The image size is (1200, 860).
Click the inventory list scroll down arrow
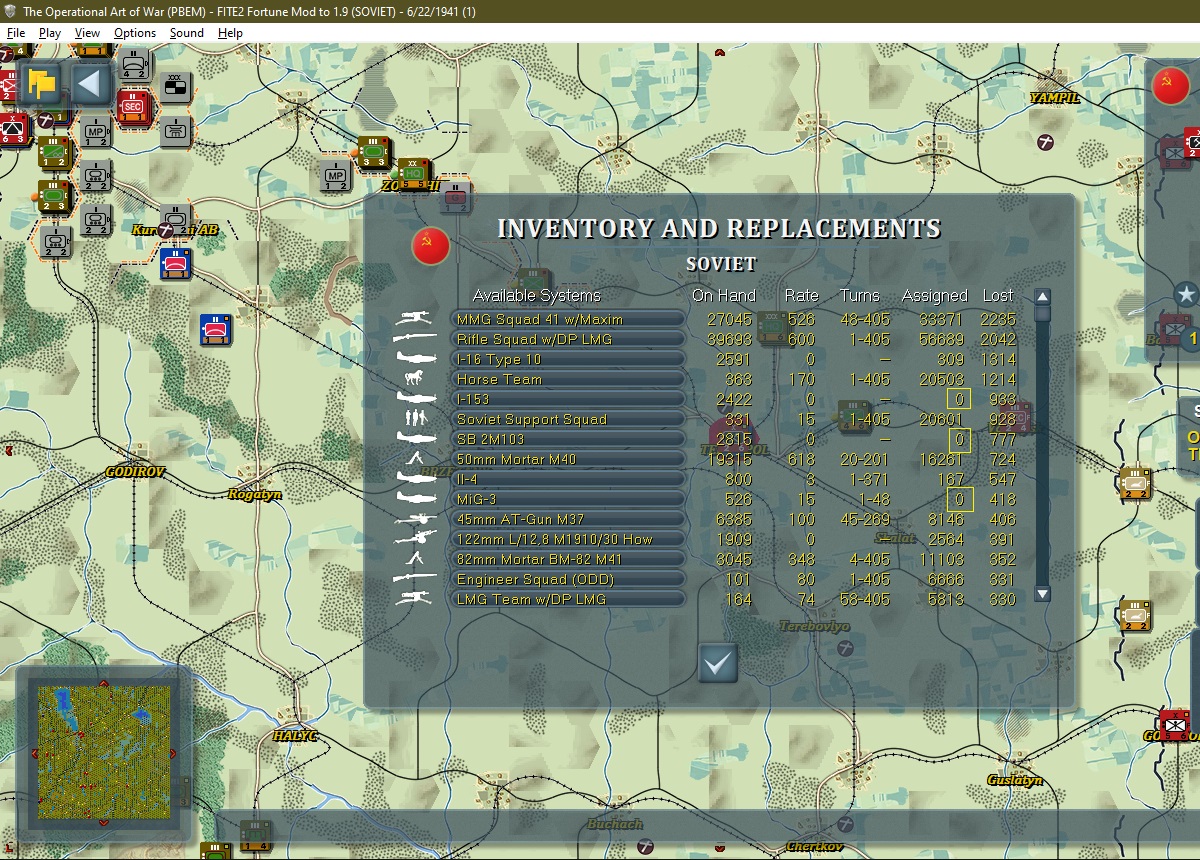pos(1042,594)
